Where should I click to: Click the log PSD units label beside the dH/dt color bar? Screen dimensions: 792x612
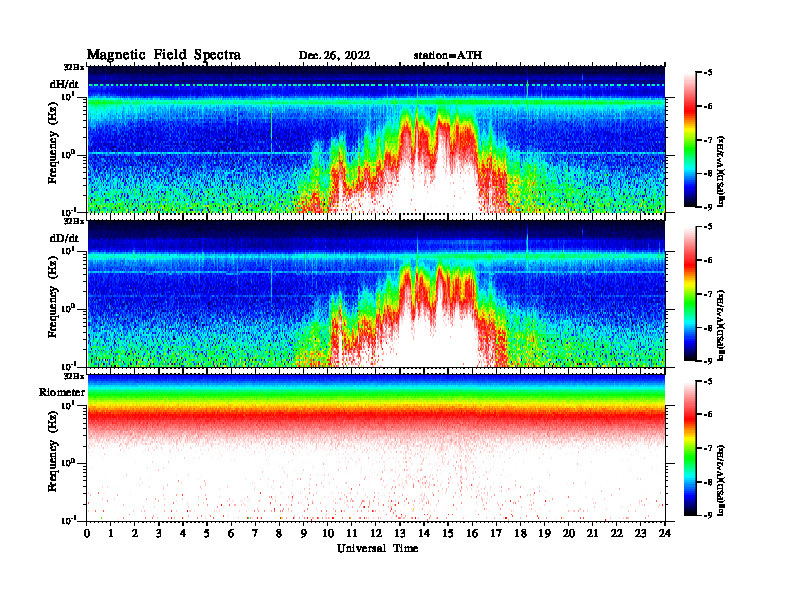point(721,171)
